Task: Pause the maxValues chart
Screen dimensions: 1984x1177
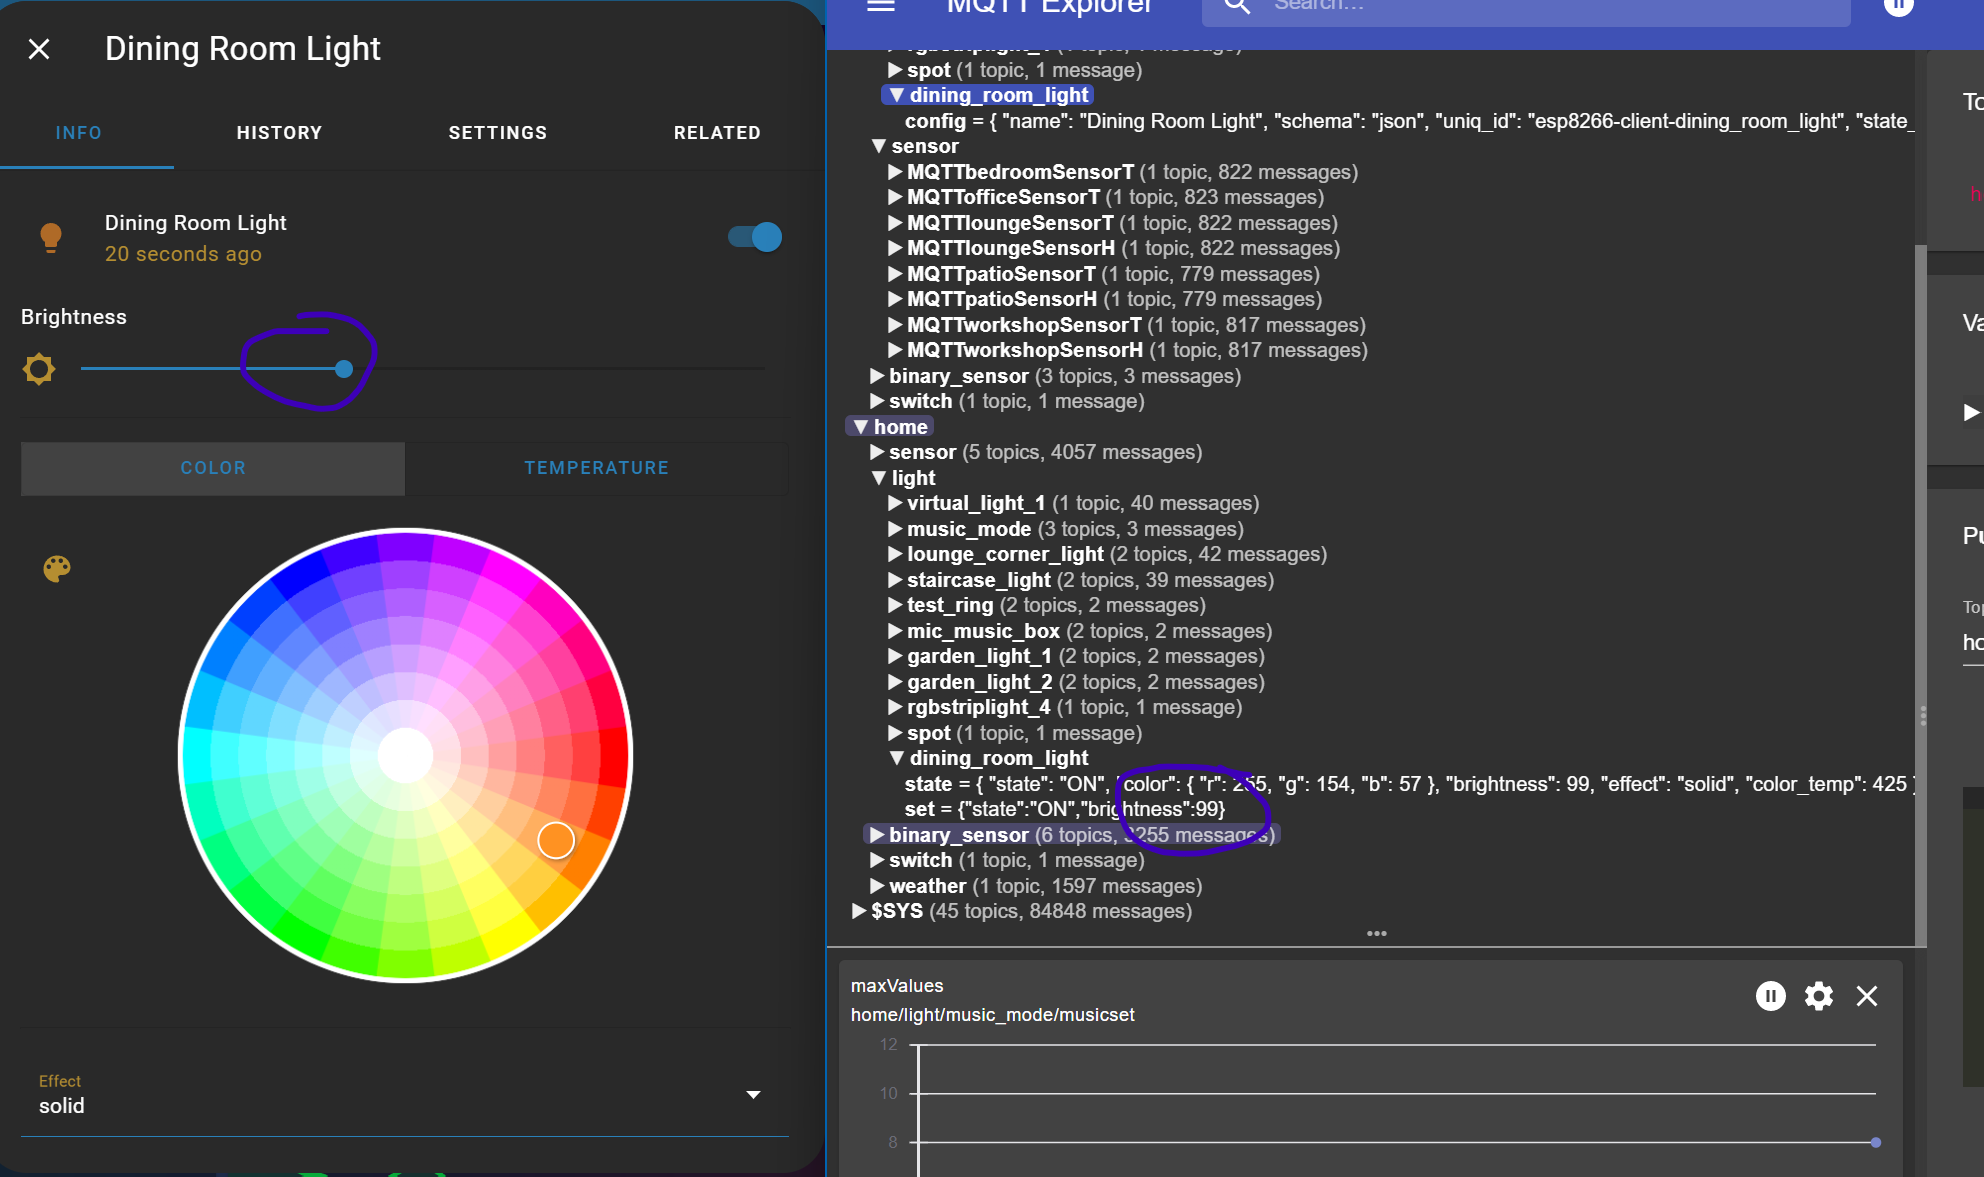Action: click(x=1770, y=996)
